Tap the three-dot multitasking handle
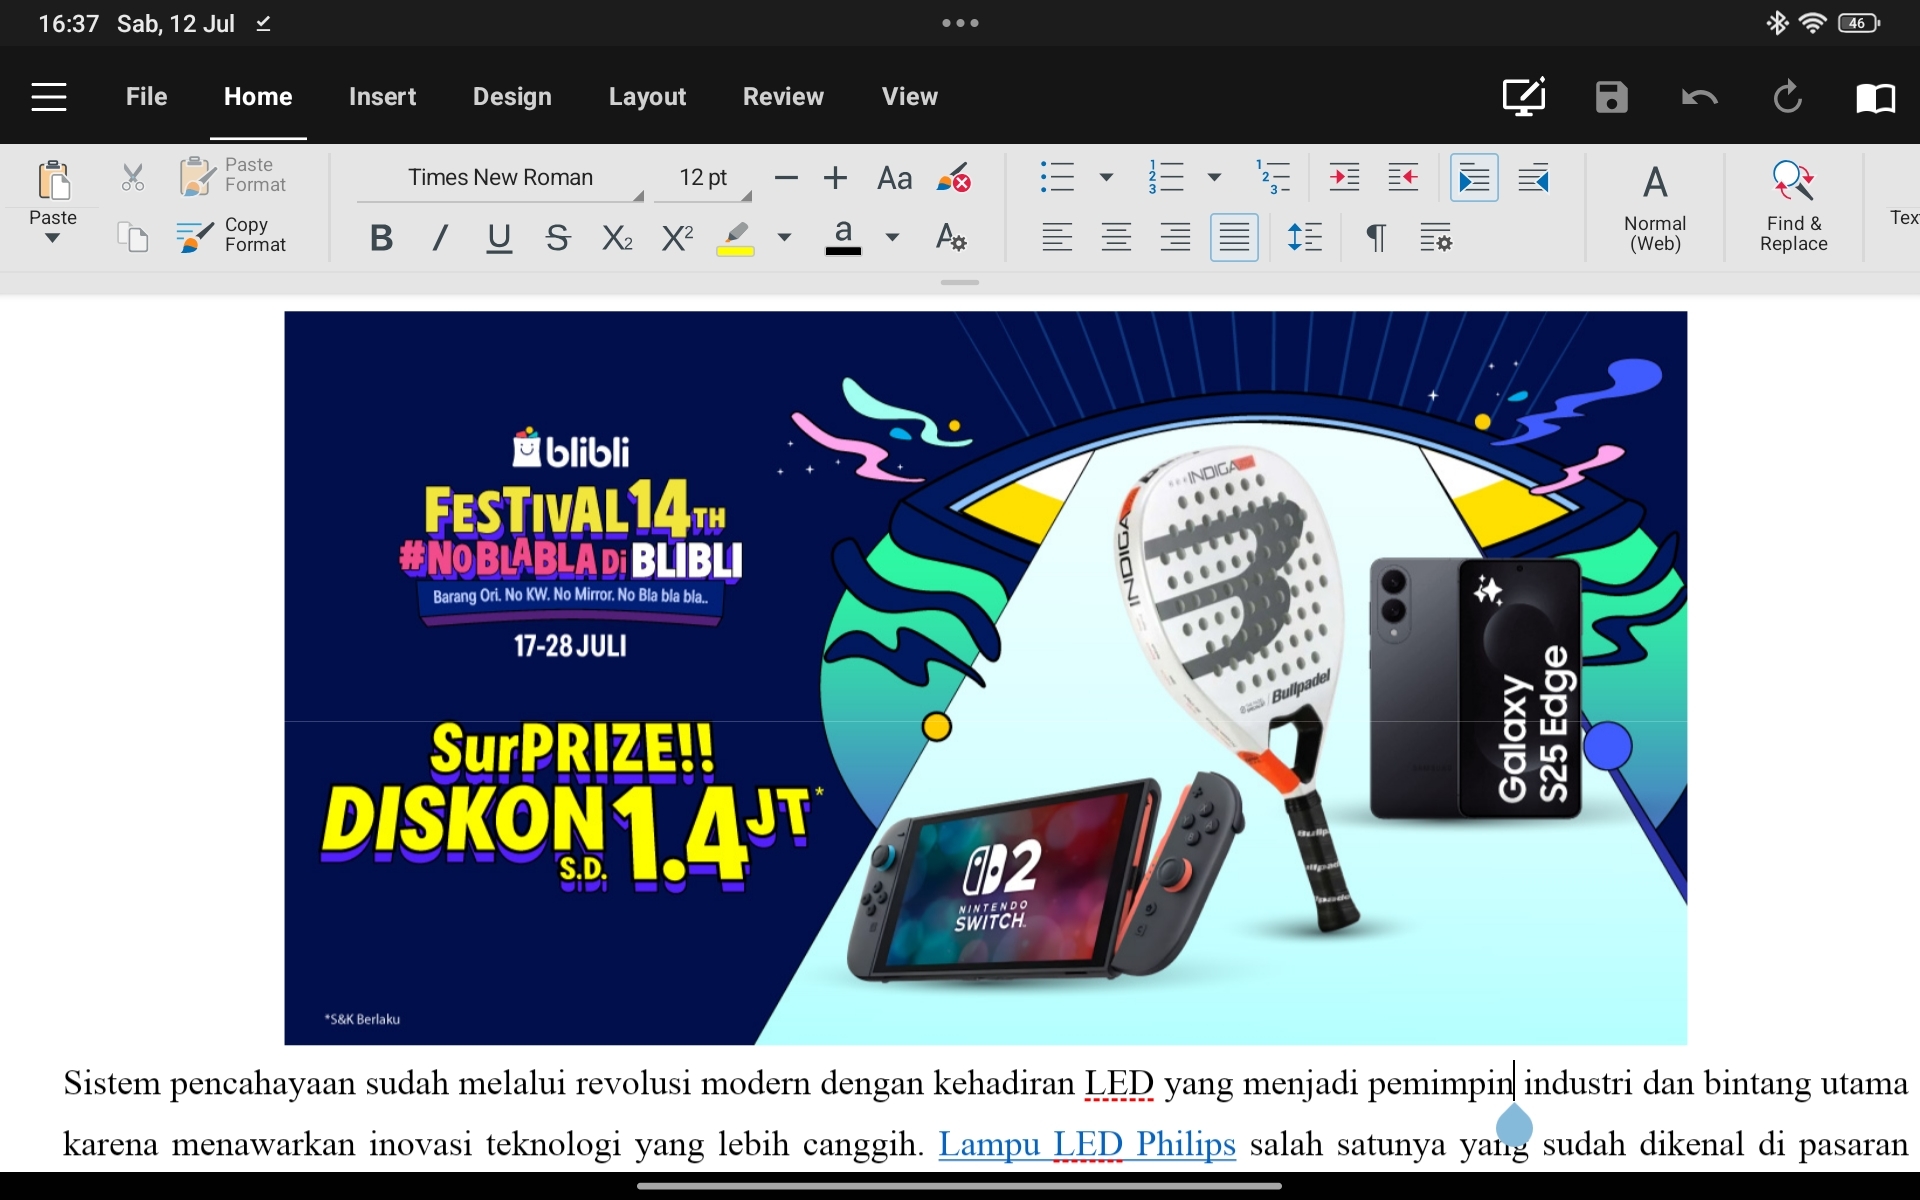This screenshot has height=1200, width=1920. pos(960,23)
